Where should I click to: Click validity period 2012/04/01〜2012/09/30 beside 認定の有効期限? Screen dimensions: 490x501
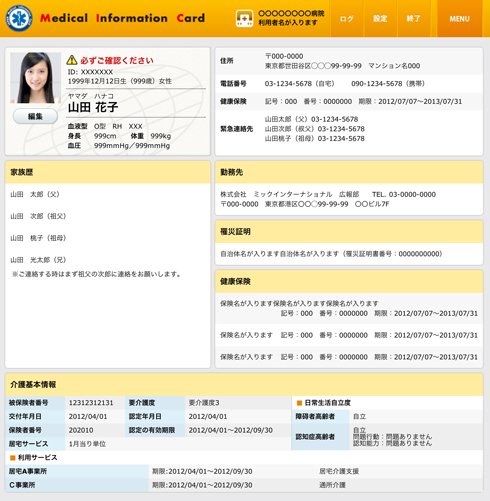pos(231,430)
